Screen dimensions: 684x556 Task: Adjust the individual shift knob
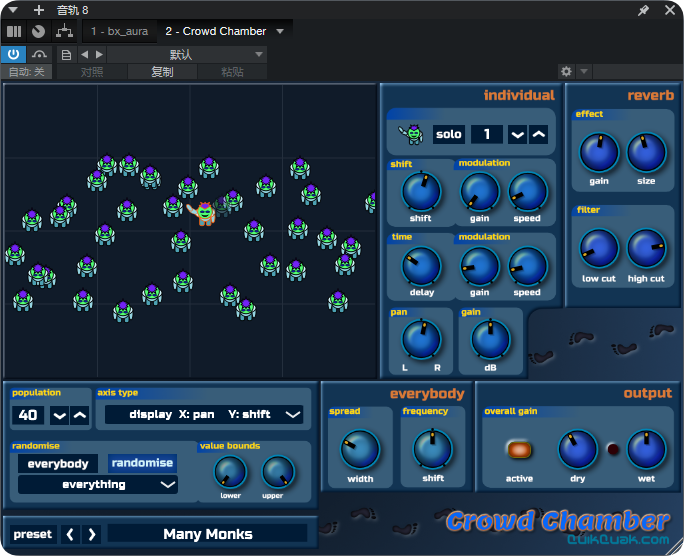coord(421,191)
